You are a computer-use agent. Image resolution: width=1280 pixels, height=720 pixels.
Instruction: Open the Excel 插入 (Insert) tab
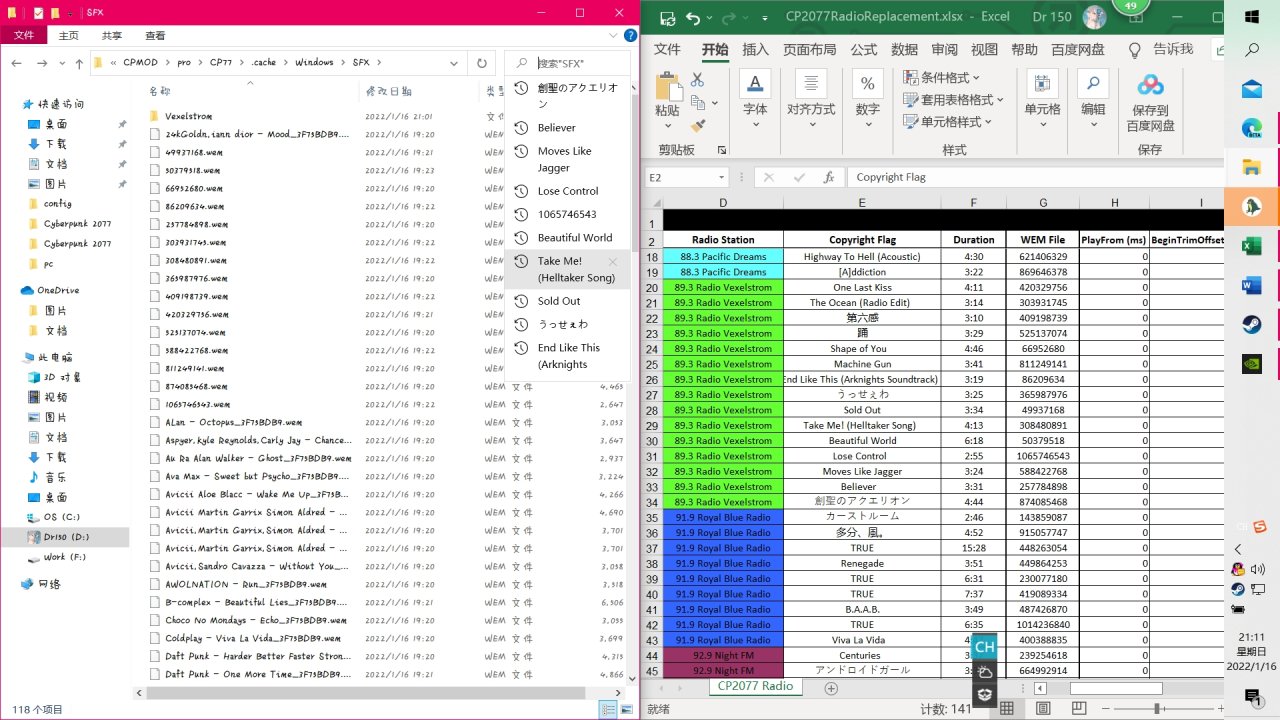(756, 49)
